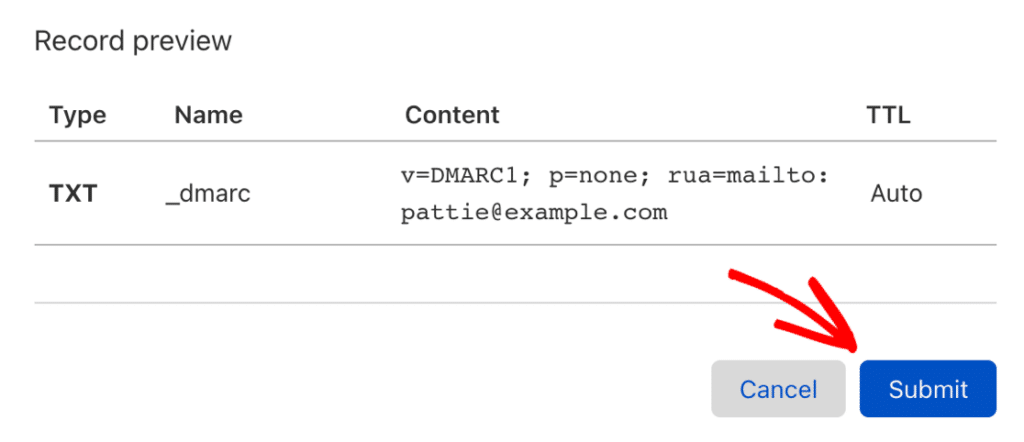
Task: Click the word preview in the heading
Action: click(x=182, y=42)
